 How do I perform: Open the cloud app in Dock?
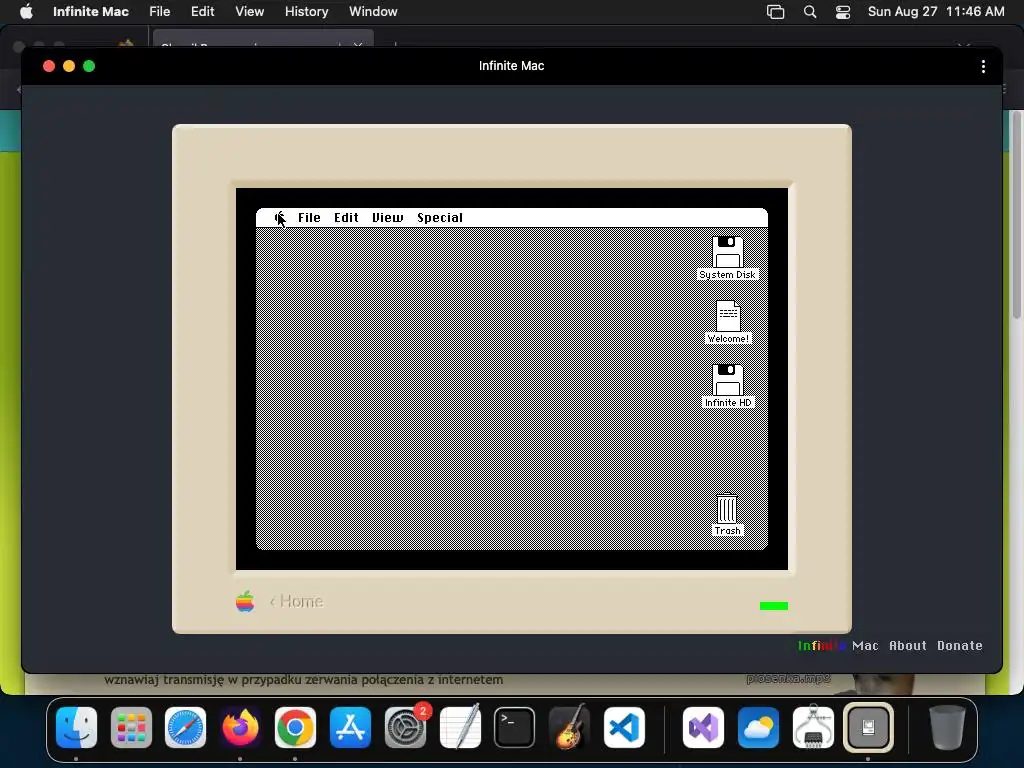pyautogui.click(x=758, y=727)
